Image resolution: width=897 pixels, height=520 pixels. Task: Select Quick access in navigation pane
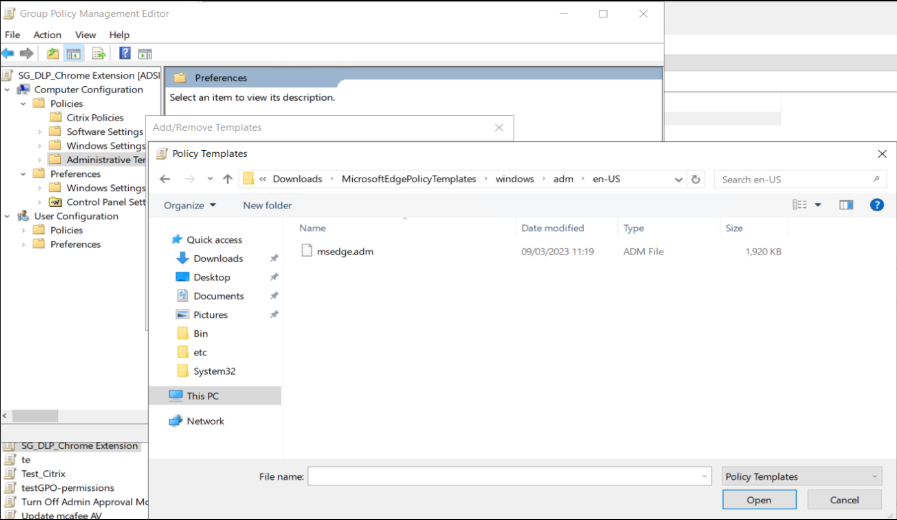tap(214, 240)
